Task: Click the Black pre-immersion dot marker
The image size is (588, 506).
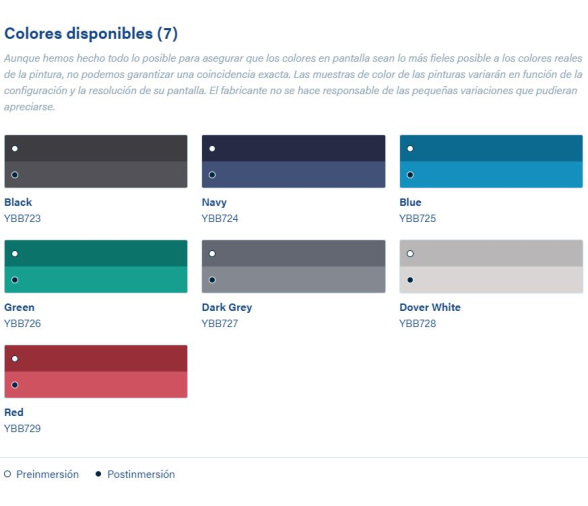Action: point(15,149)
